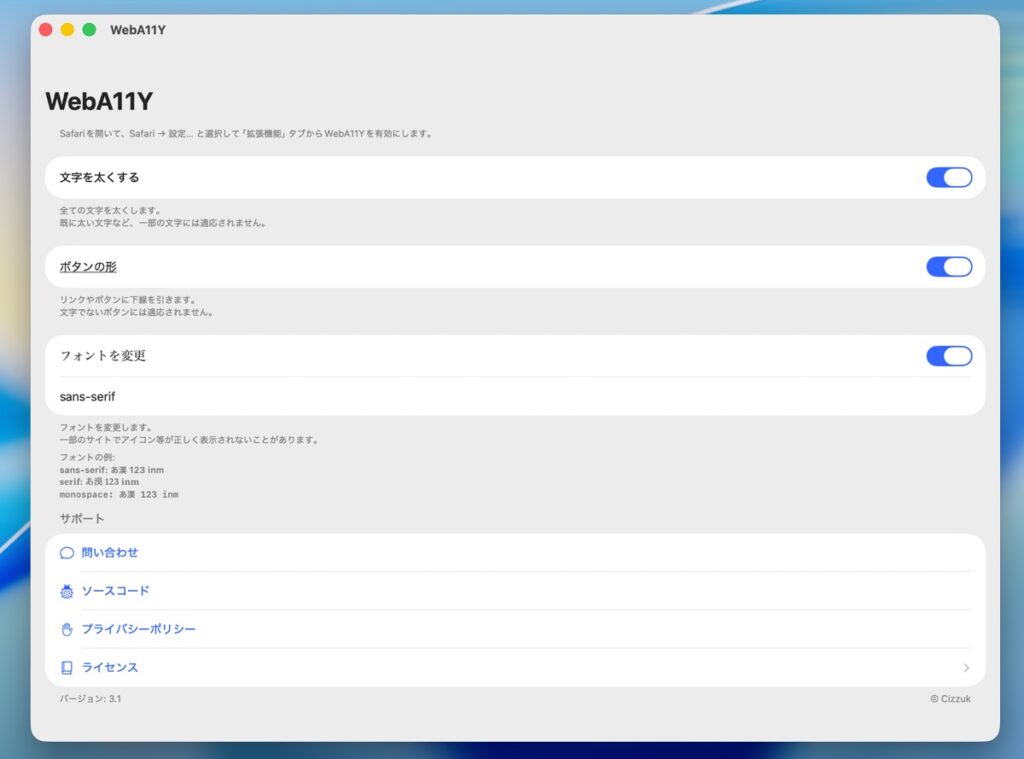This screenshot has height=759, width=1024.
Task: Toggle the 文字を太くする switch
Action: [948, 177]
